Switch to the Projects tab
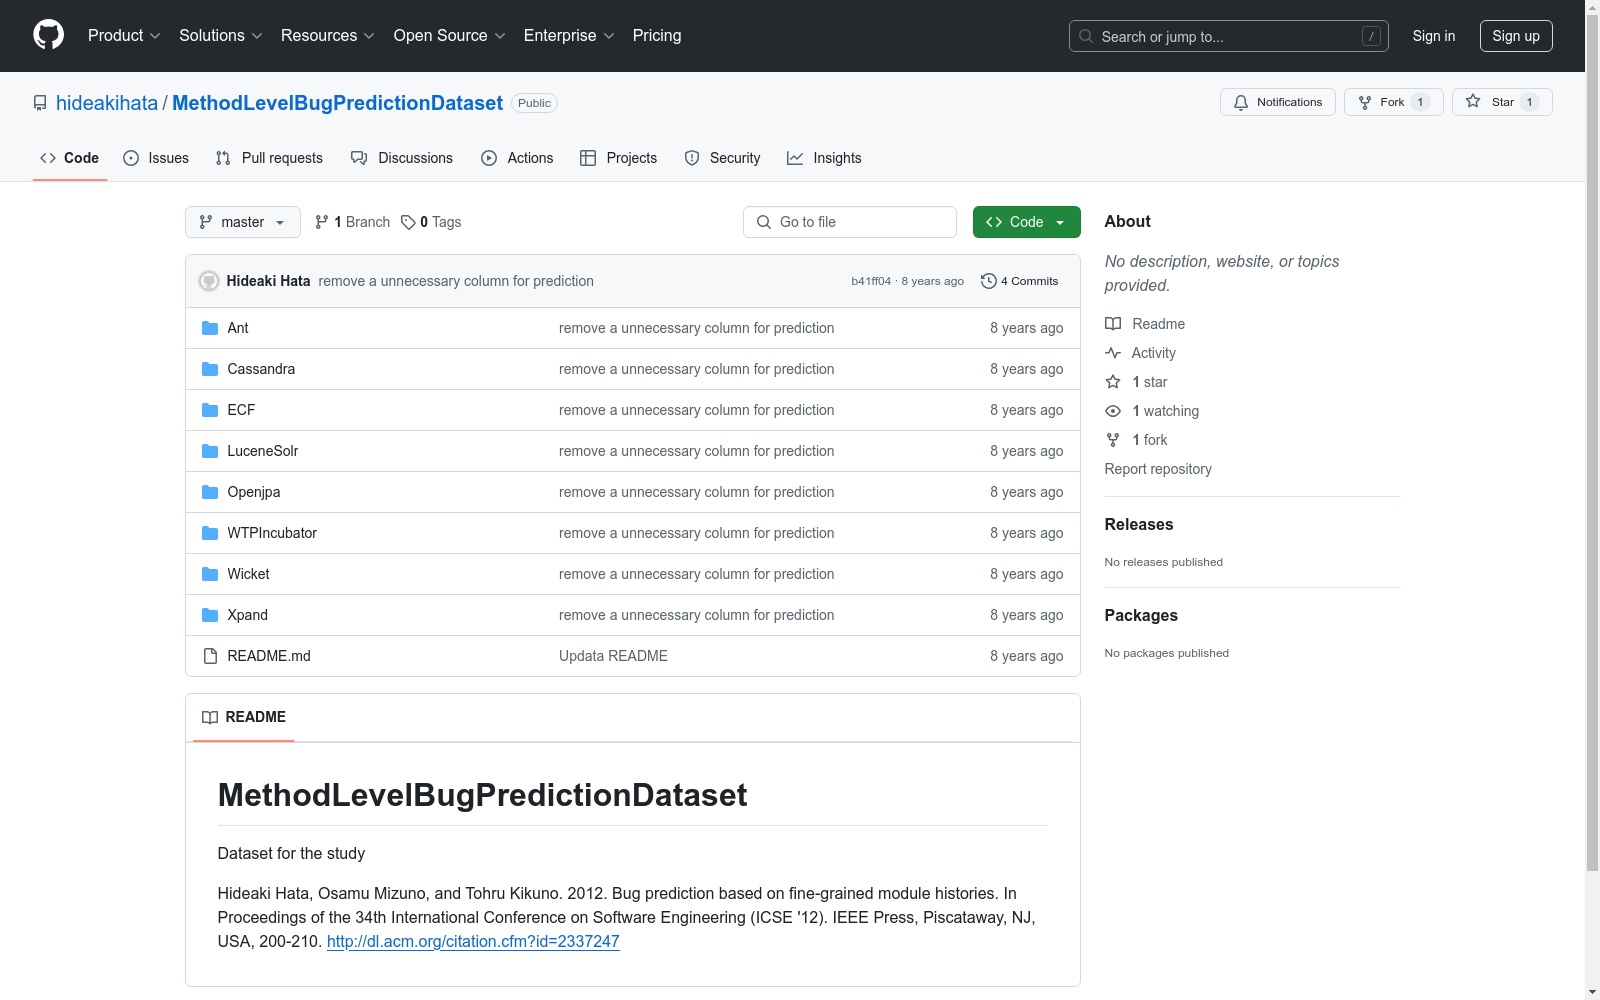The width and height of the screenshot is (1600, 1000). pos(618,158)
